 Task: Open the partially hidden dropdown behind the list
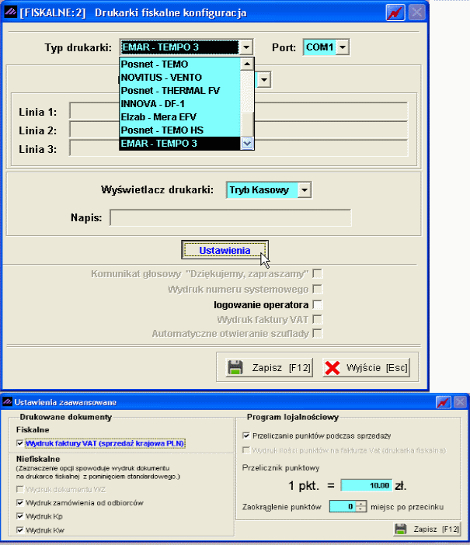(x=264, y=80)
